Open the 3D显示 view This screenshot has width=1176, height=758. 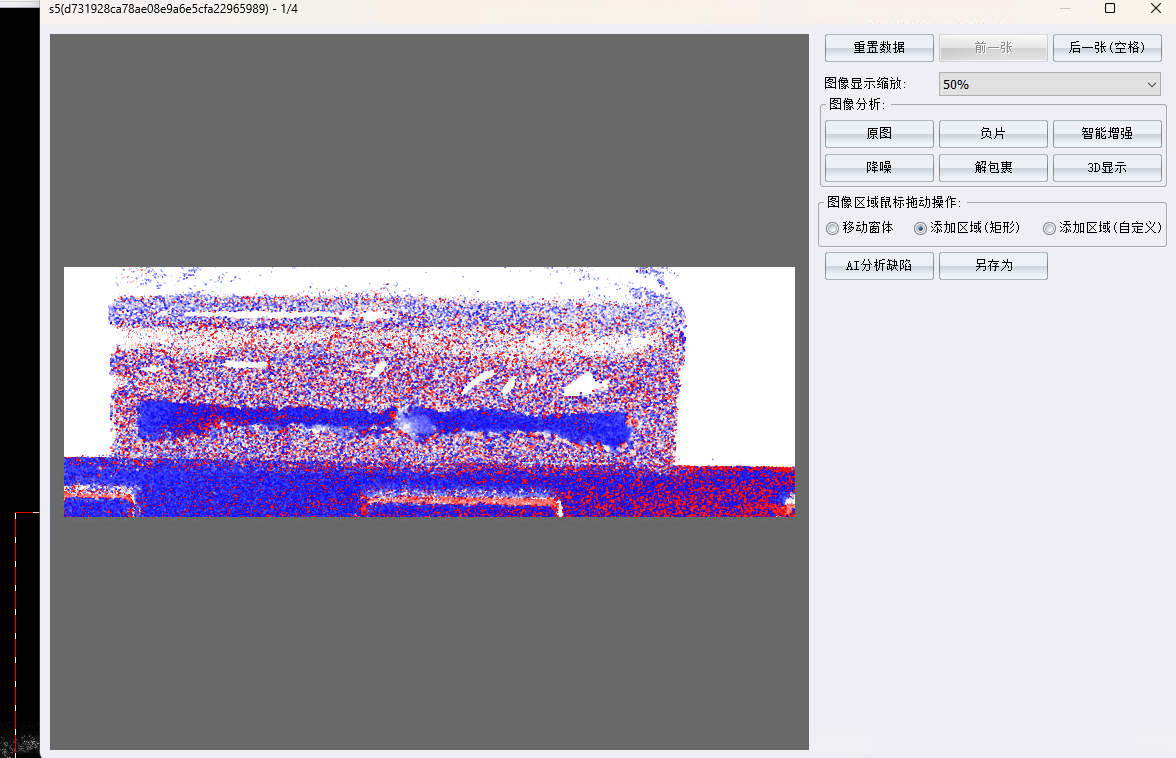tap(1107, 168)
